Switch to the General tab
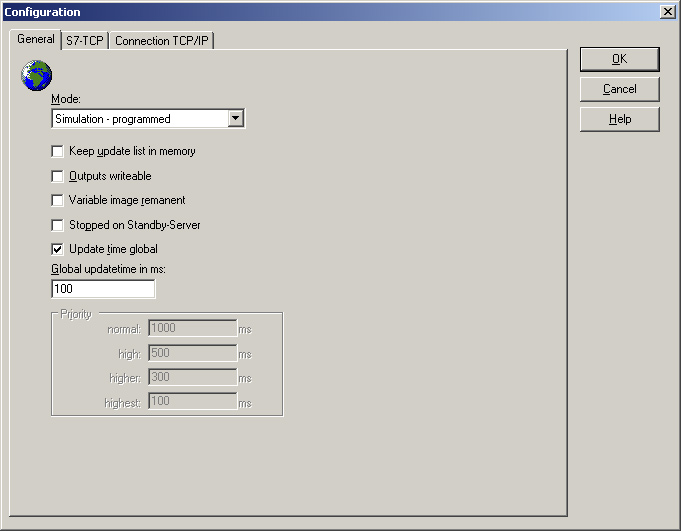 click(x=35, y=39)
